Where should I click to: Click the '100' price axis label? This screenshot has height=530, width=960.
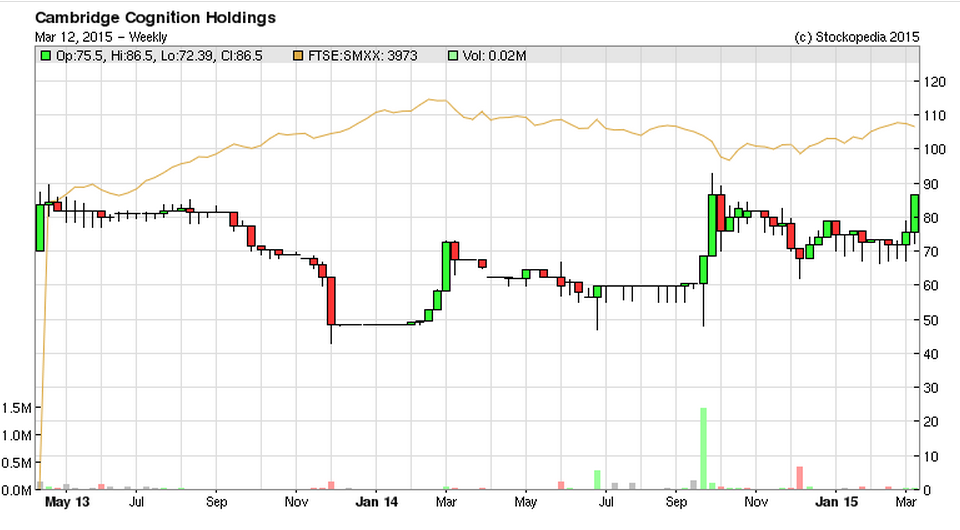click(934, 149)
